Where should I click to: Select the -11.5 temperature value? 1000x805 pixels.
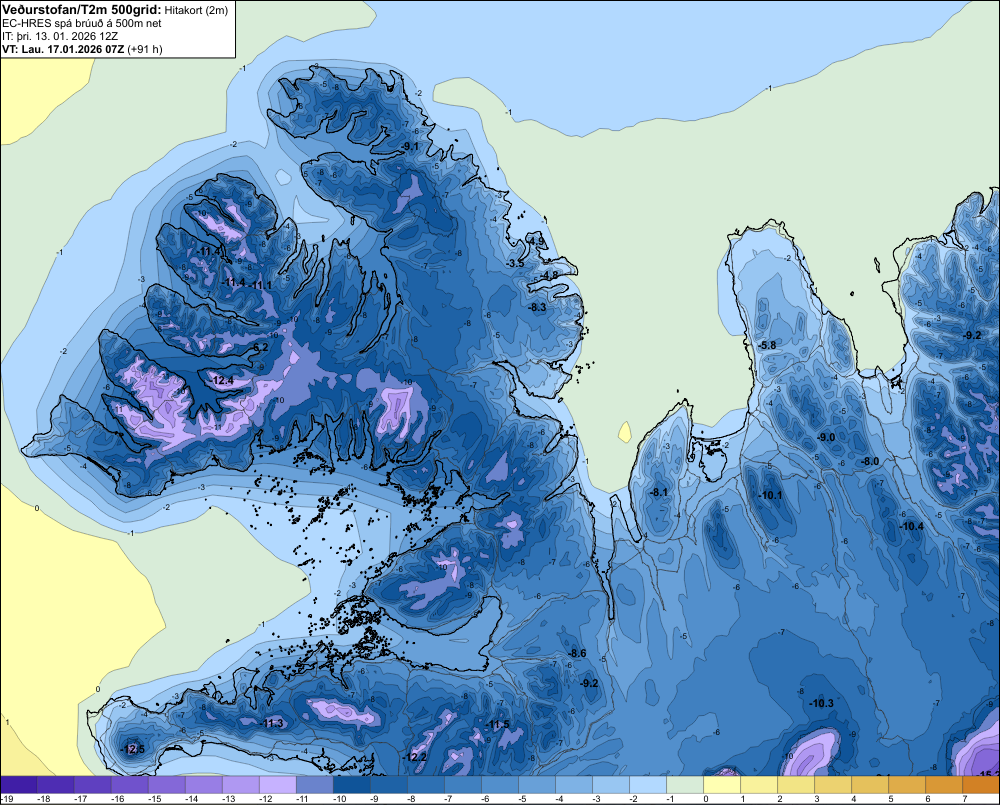(497, 724)
